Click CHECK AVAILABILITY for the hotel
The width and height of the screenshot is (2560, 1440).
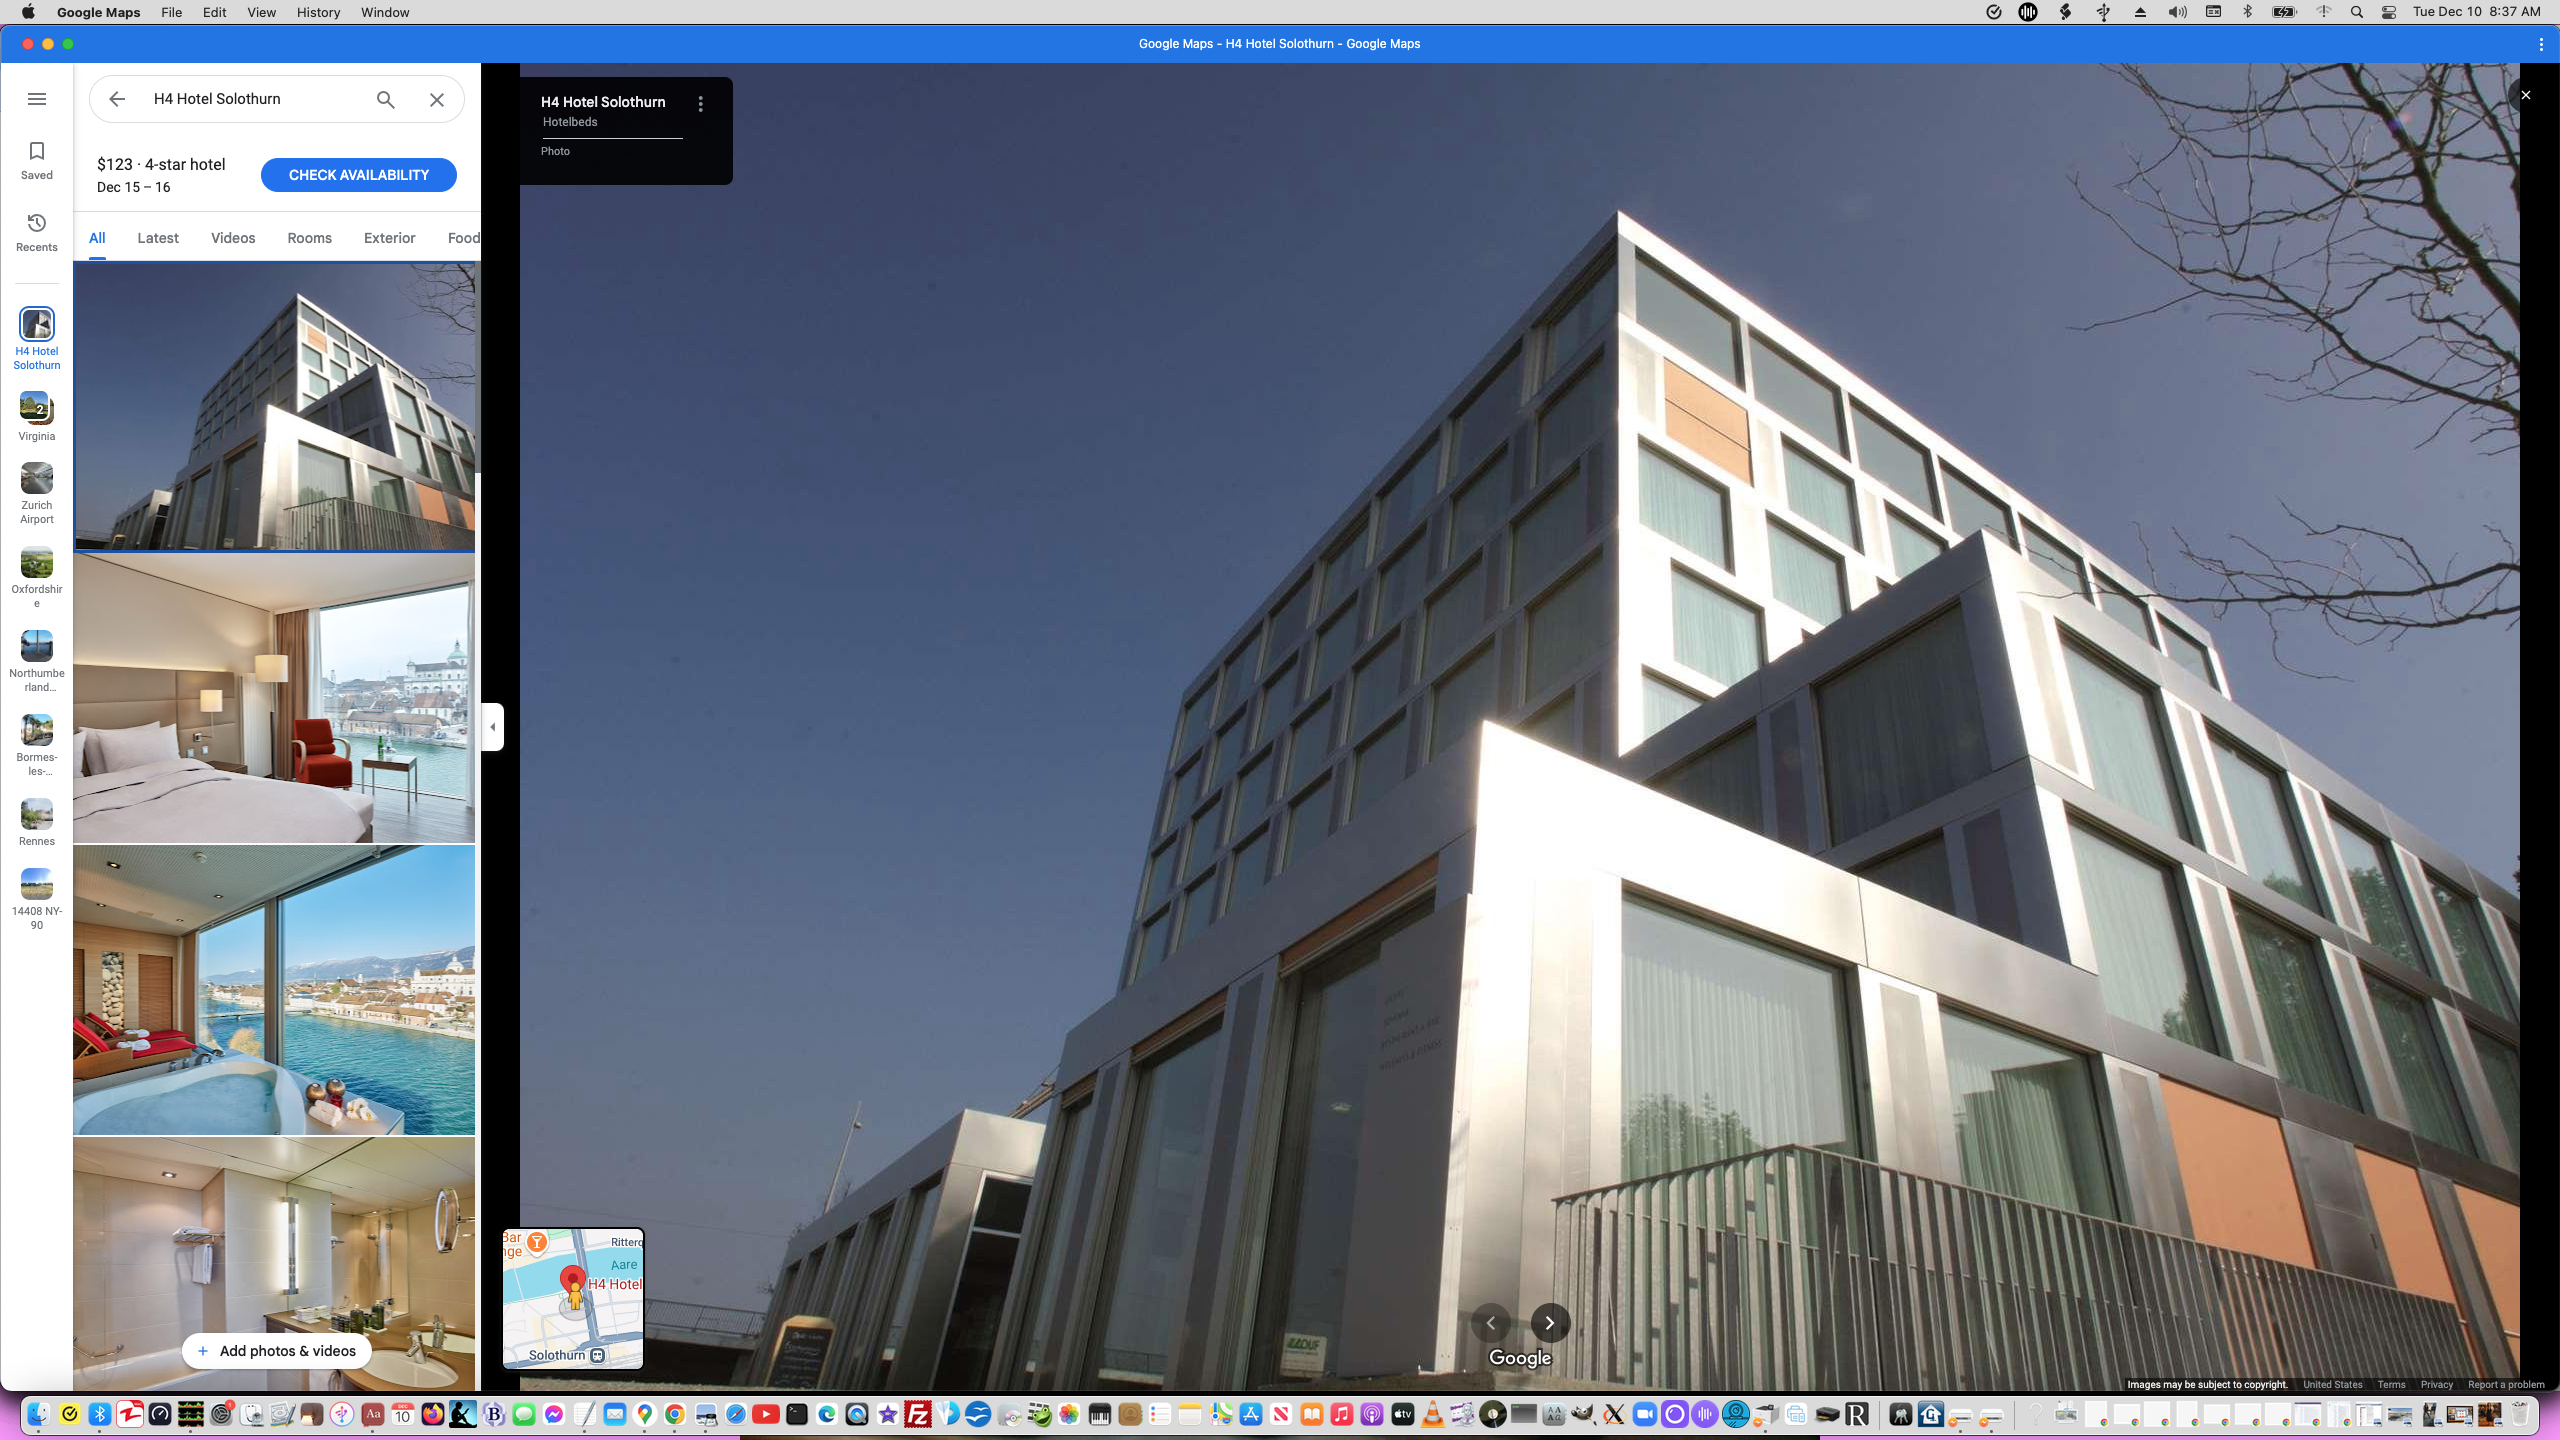click(x=358, y=174)
